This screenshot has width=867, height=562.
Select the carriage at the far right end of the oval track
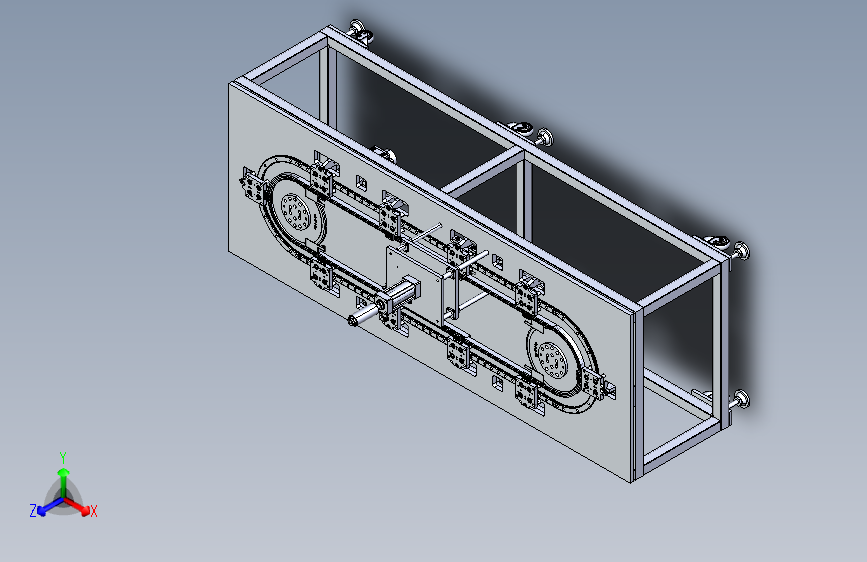(x=597, y=385)
